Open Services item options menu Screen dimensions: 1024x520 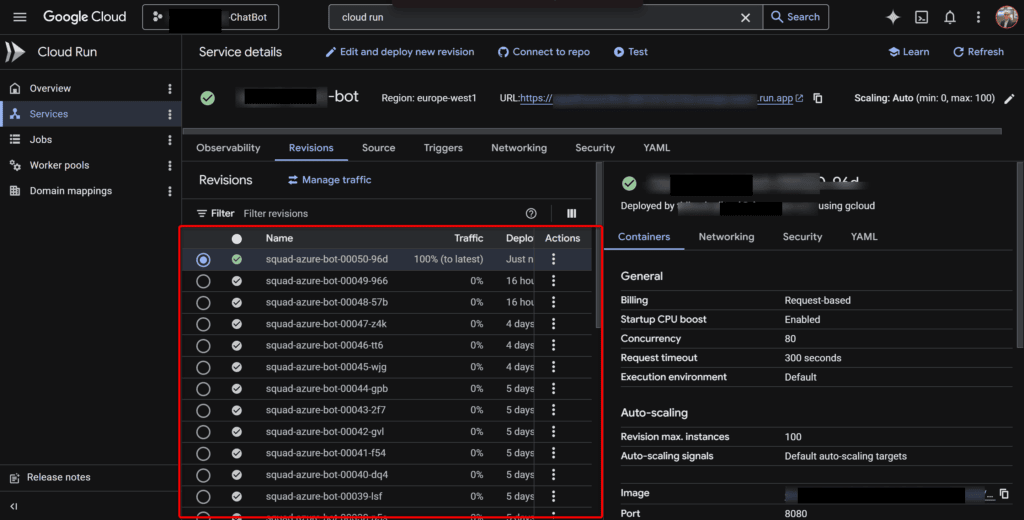click(x=170, y=114)
